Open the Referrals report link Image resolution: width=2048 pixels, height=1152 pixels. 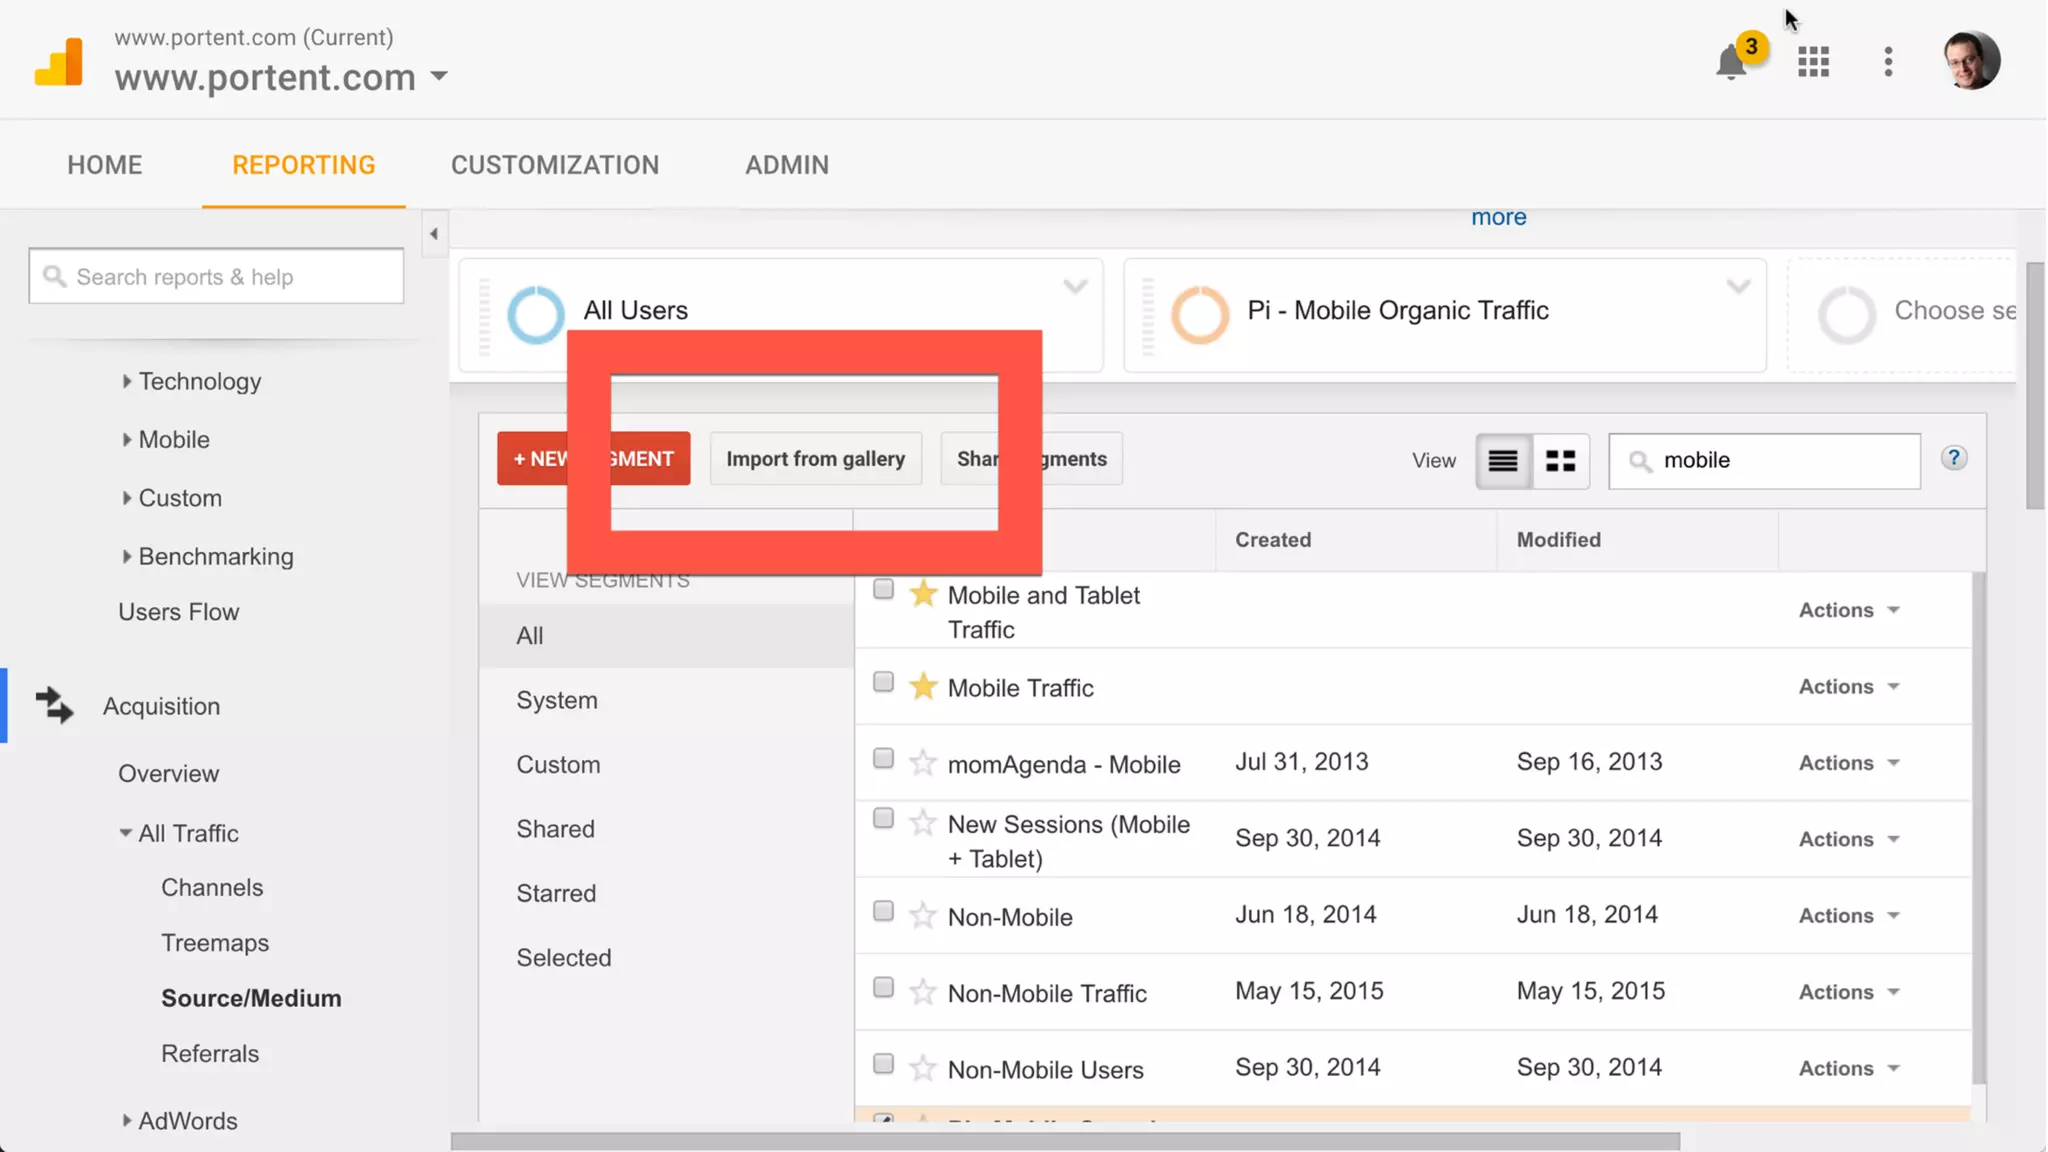(x=210, y=1054)
